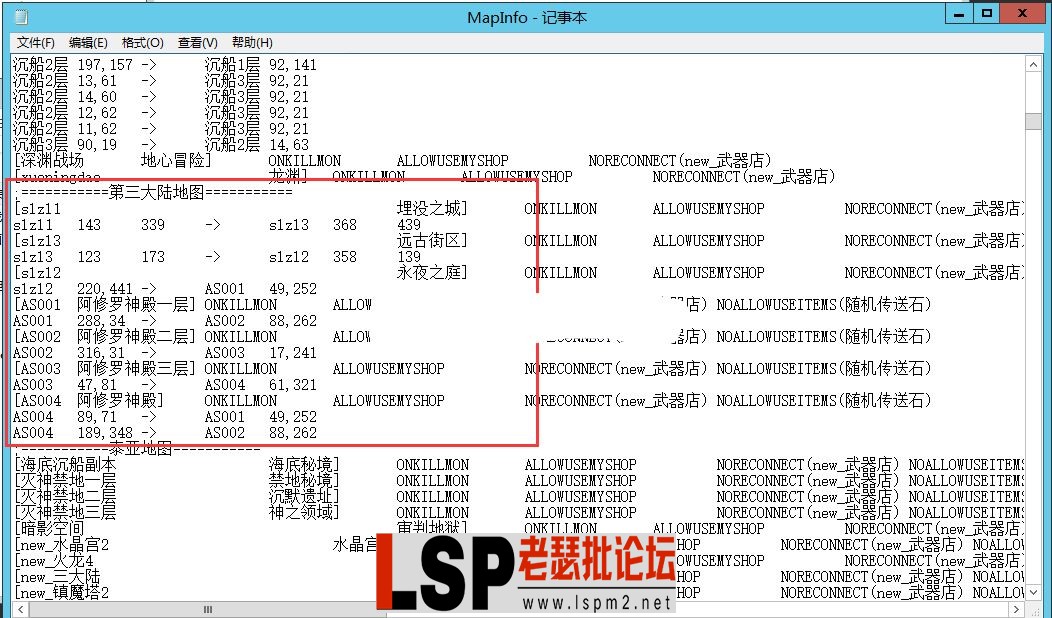Click the text "阿修罗神殿一层]"

click(136, 305)
